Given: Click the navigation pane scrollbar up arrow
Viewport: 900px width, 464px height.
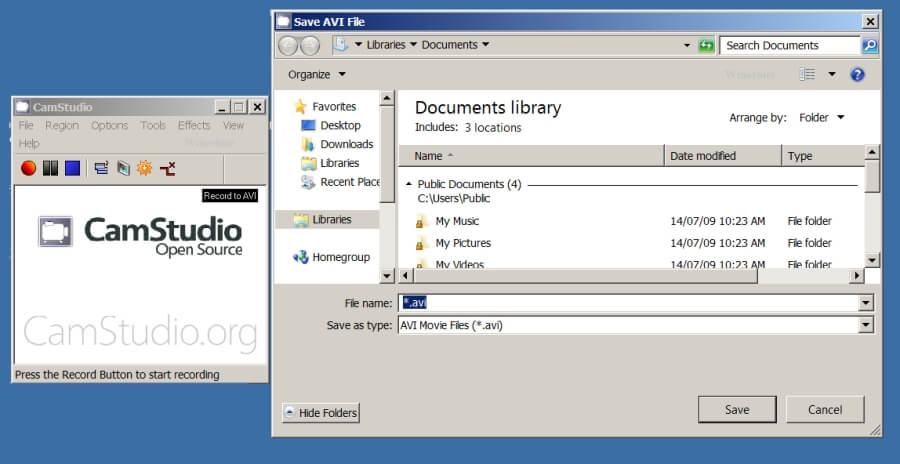Looking at the screenshot, I should coord(387,98).
